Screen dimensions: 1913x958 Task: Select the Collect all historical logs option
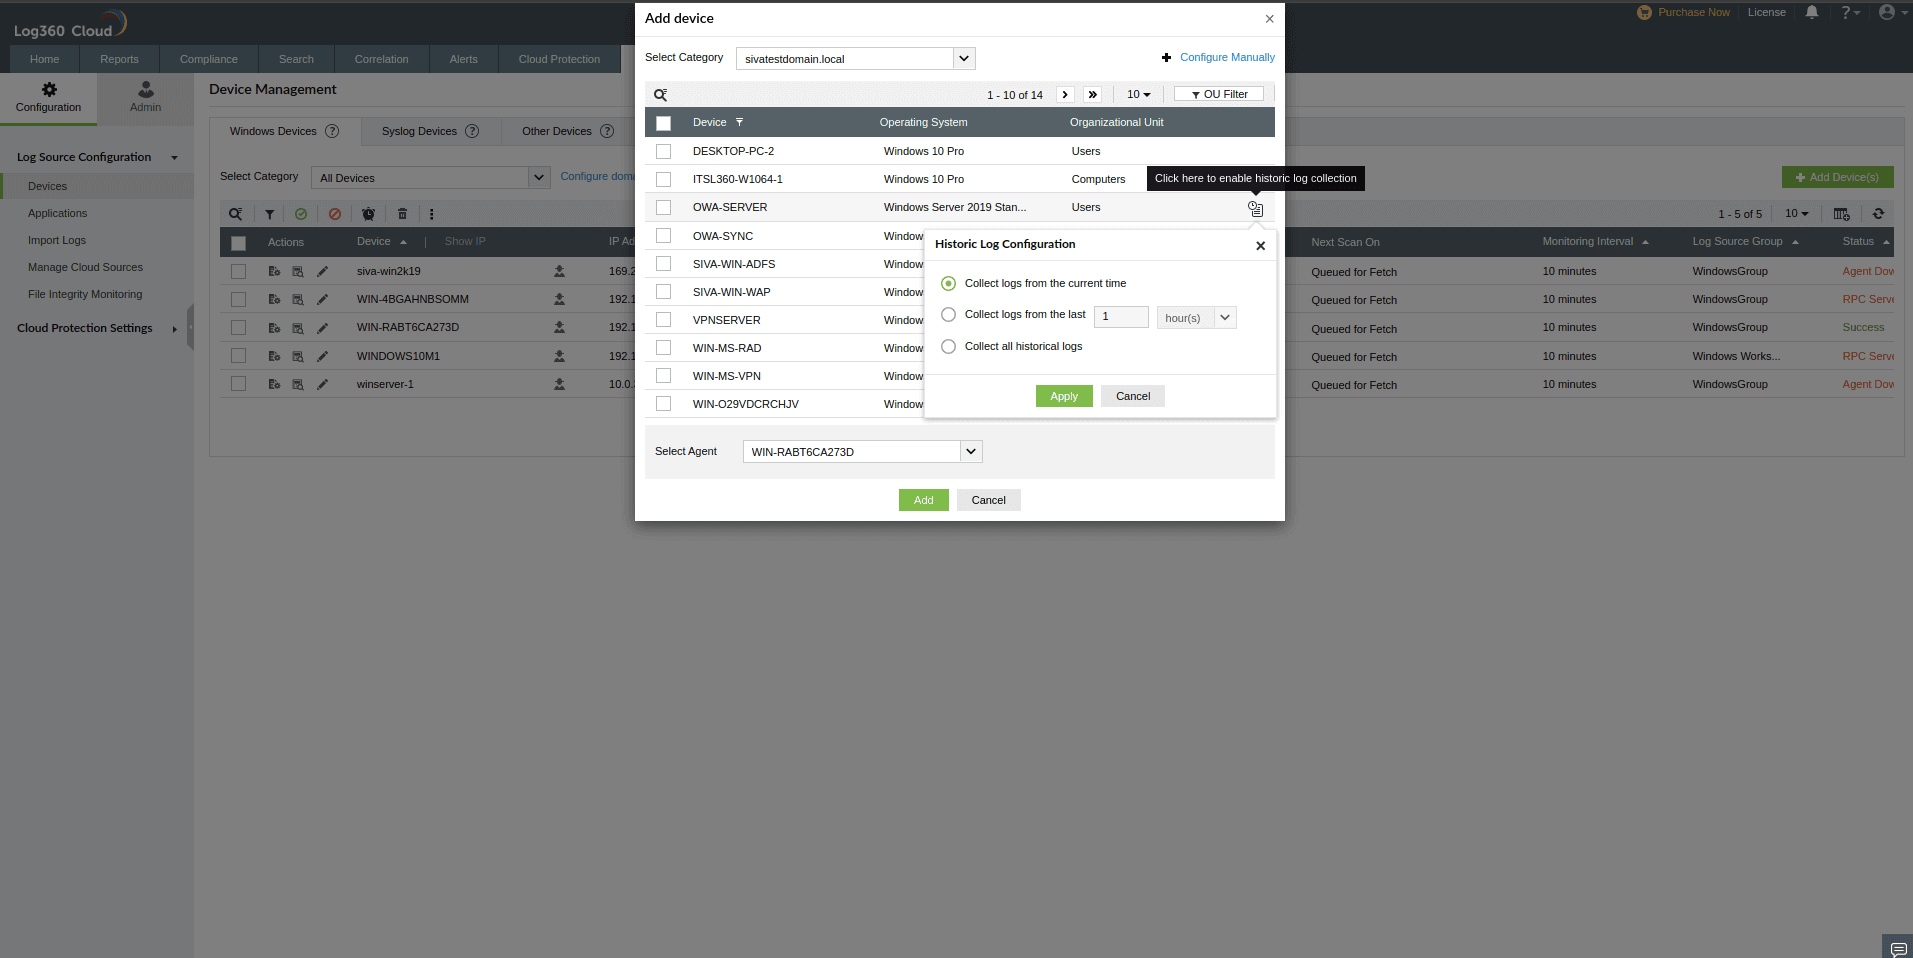pyautogui.click(x=947, y=346)
